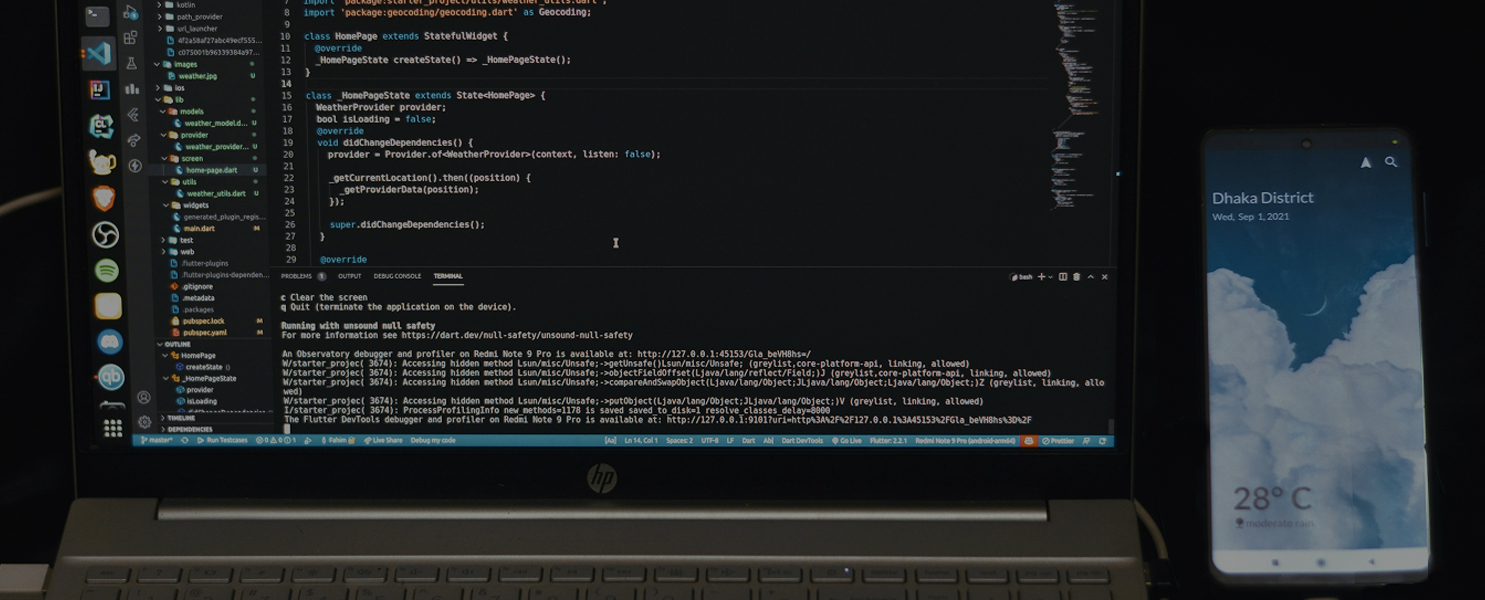Open Extensions view in activity bar
This screenshot has width=1485, height=600.
pos(131,38)
